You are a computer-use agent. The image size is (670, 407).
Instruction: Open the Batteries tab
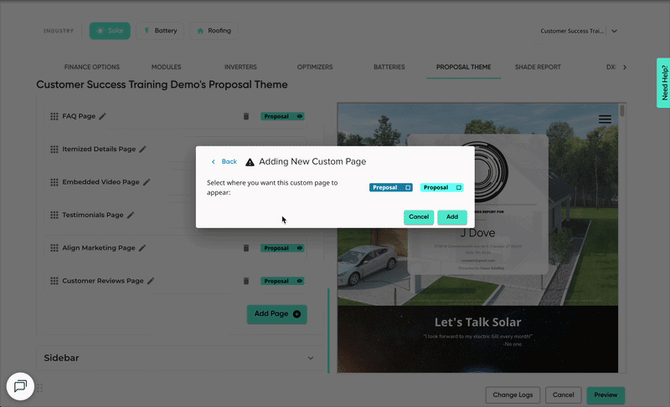389,67
